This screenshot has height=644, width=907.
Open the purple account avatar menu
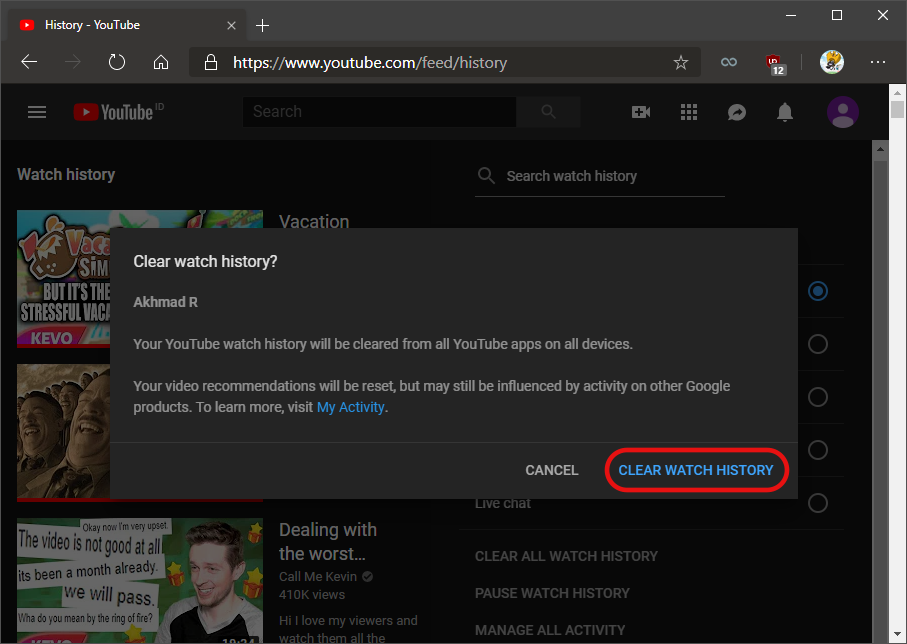point(842,112)
